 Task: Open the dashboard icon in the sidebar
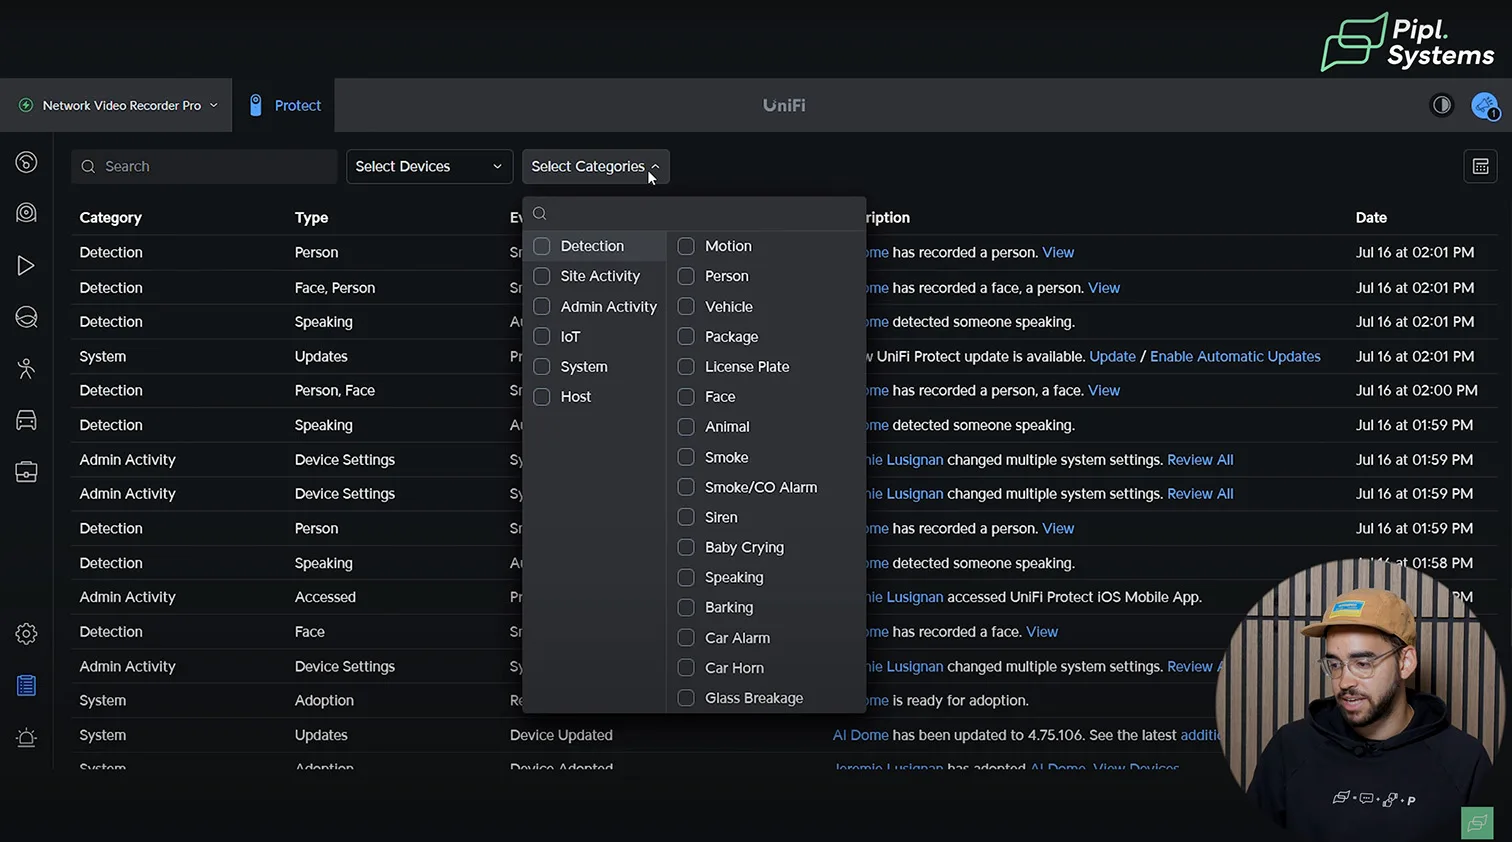tap(27, 162)
